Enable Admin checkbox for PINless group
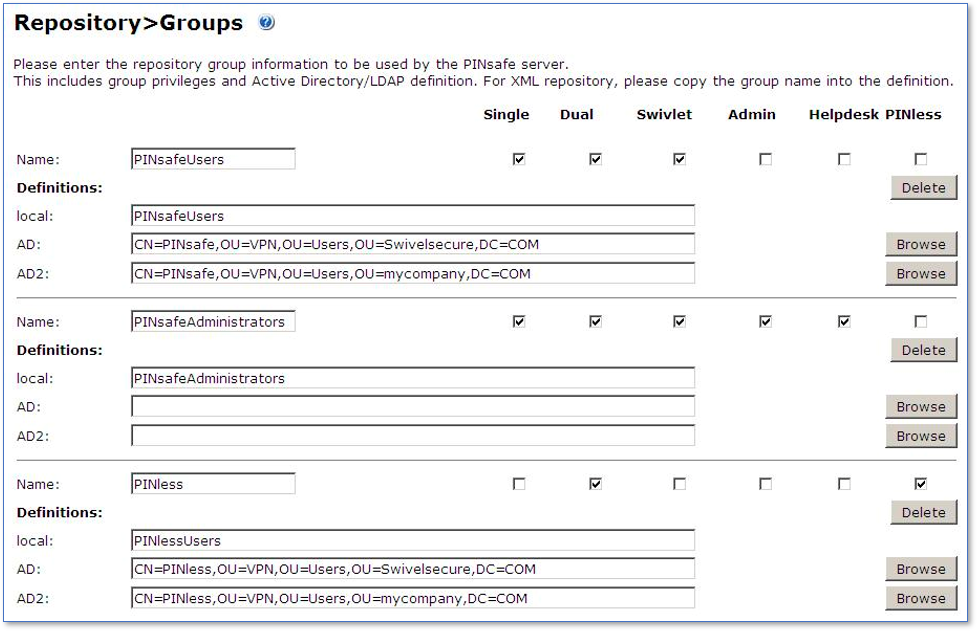Screen dimensions: 977x631 click(766, 484)
